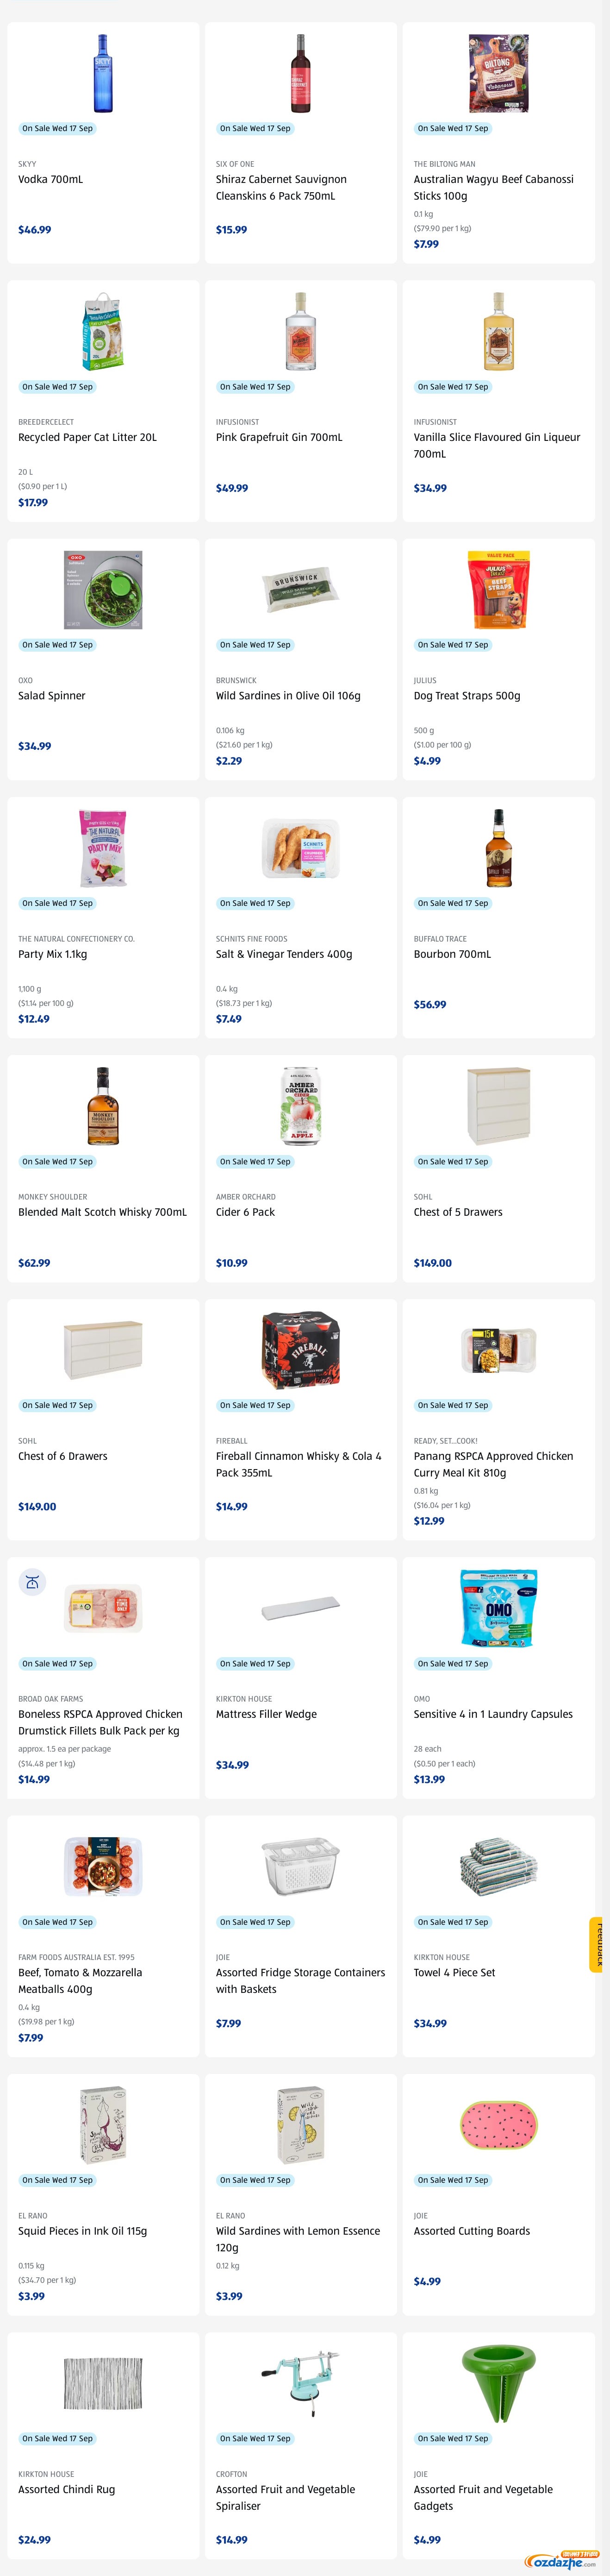Click the Monkey Shoulder whisky bottle image

[x=103, y=1106]
